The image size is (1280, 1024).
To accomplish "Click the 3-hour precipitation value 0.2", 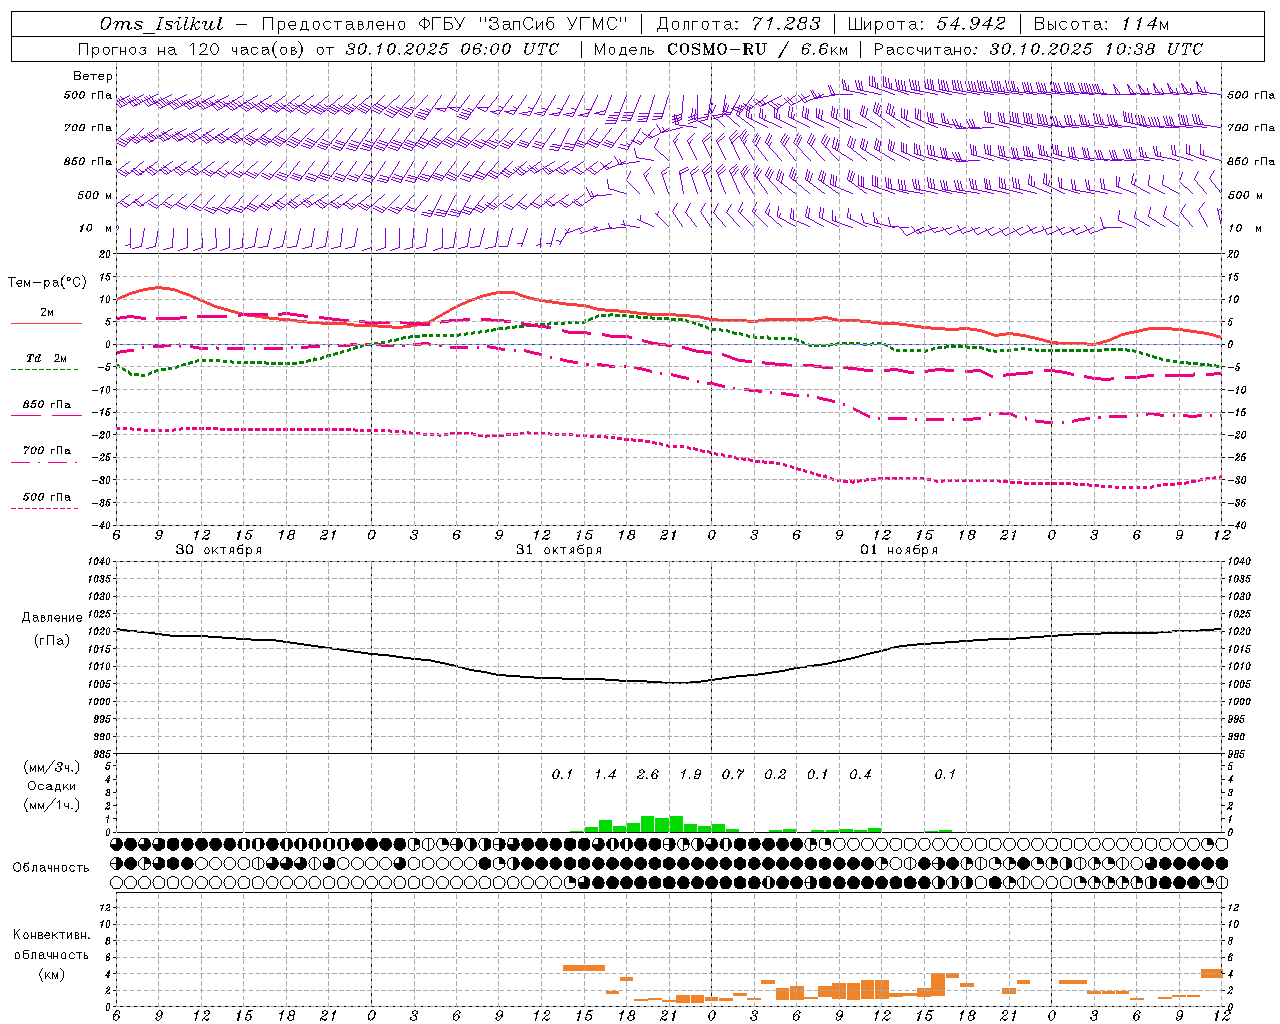I will point(775,774).
